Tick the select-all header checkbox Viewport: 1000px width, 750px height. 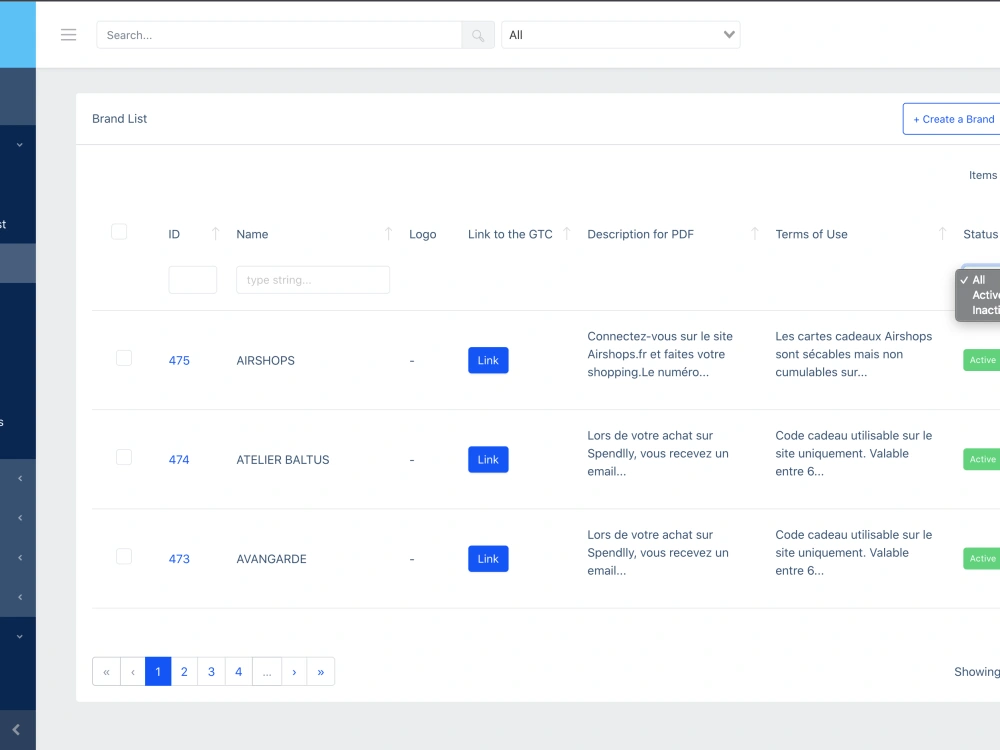tap(119, 232)
